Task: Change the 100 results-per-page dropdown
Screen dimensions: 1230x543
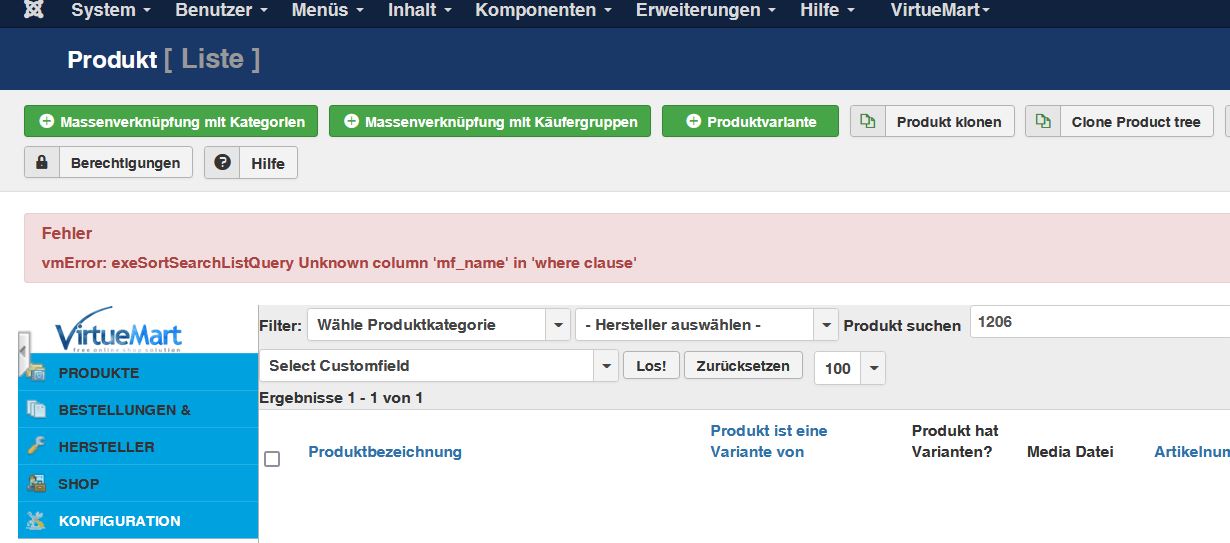Action: pyautogui.click(x=849, y=368)
